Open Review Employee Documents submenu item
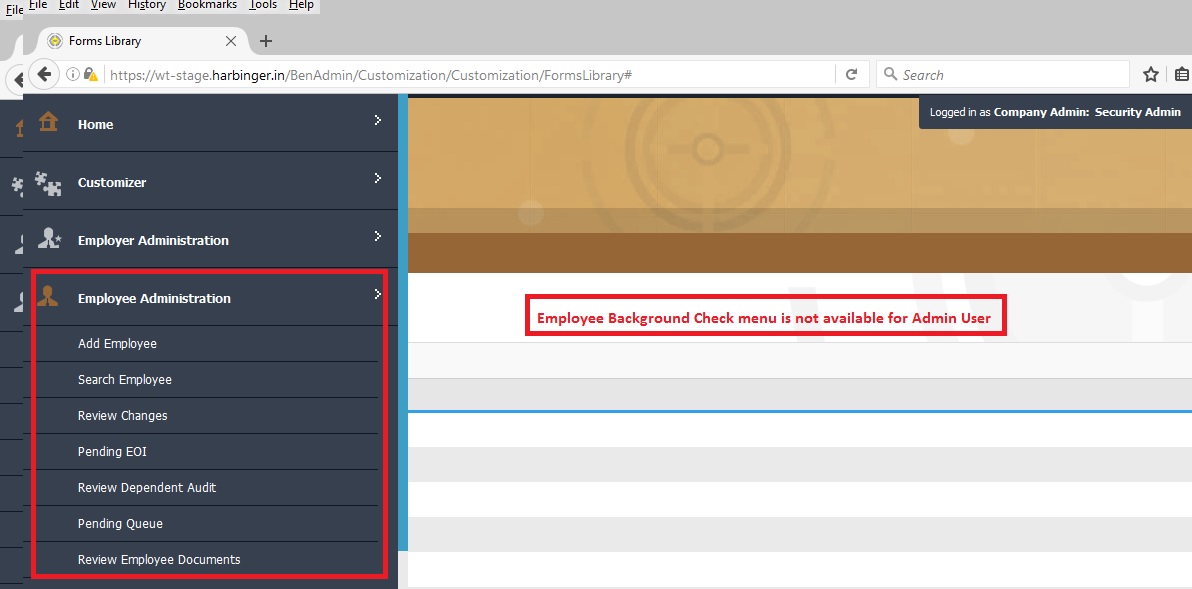The width and height of the screenshot is (1192, 589). [159, 559]
